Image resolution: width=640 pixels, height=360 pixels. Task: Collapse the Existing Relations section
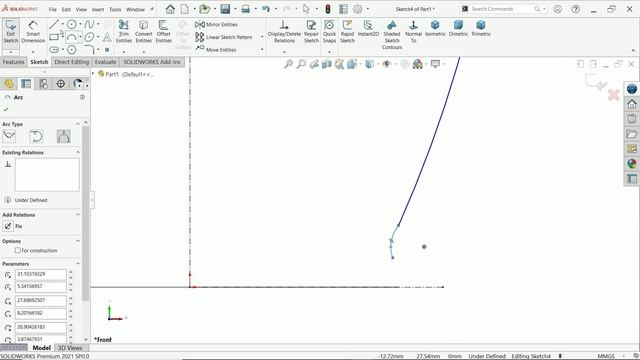pos(78,152)
